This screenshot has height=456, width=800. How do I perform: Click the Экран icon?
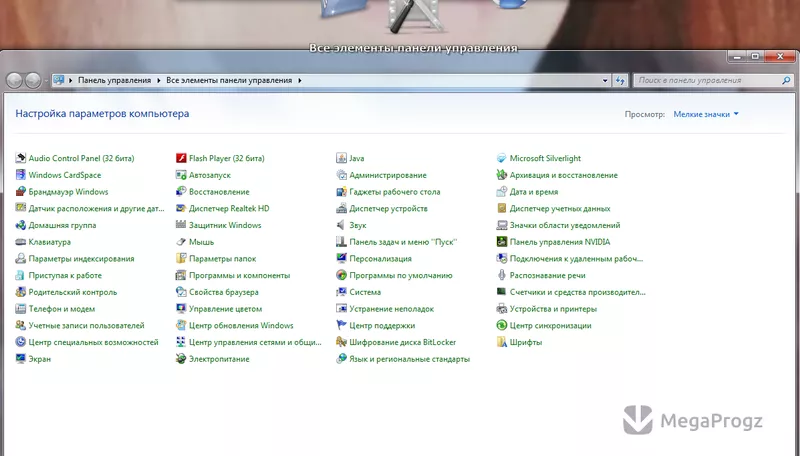pos(20,359)
